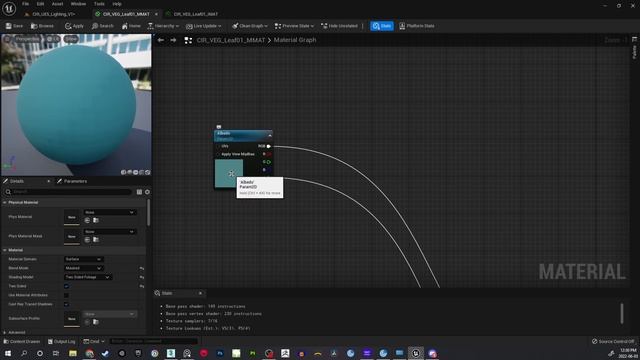The height and width of the screenshot is (360, 640).
Task: Select the first preview shape icon
Action: click(123, 172)
